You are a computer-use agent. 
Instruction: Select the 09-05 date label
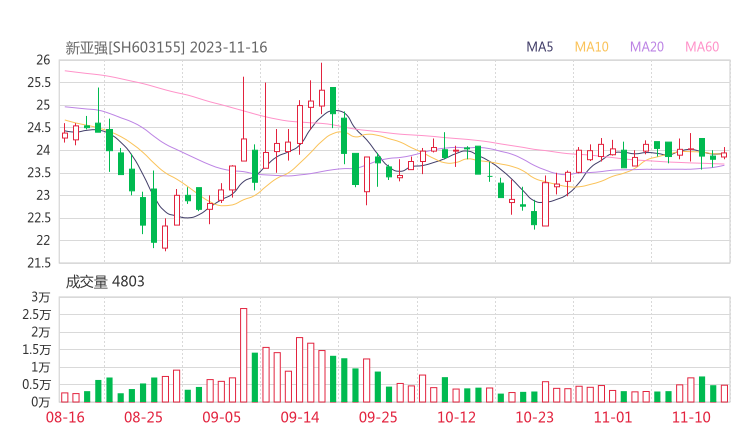coord(222,417)
